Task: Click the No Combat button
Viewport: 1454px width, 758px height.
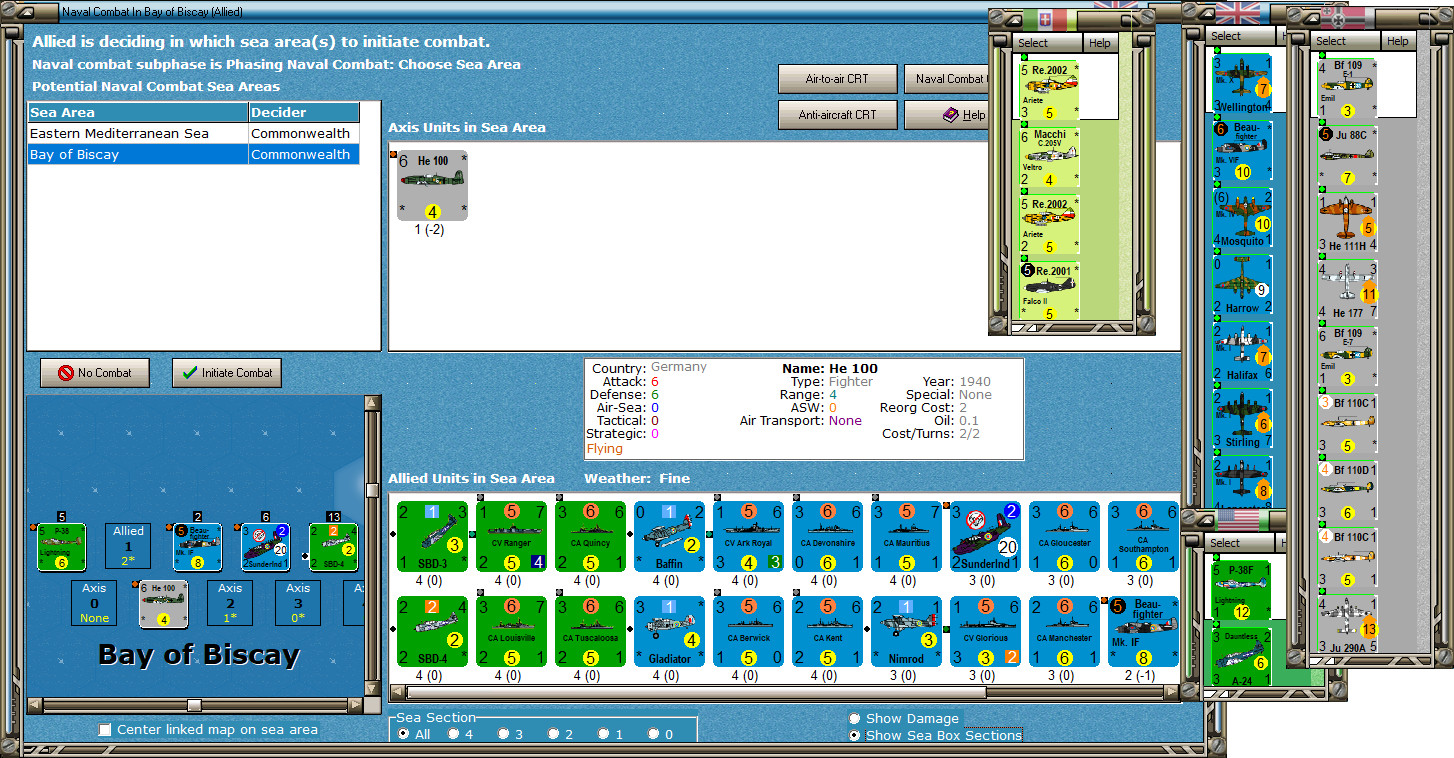Action: click(x=94, y=373)
